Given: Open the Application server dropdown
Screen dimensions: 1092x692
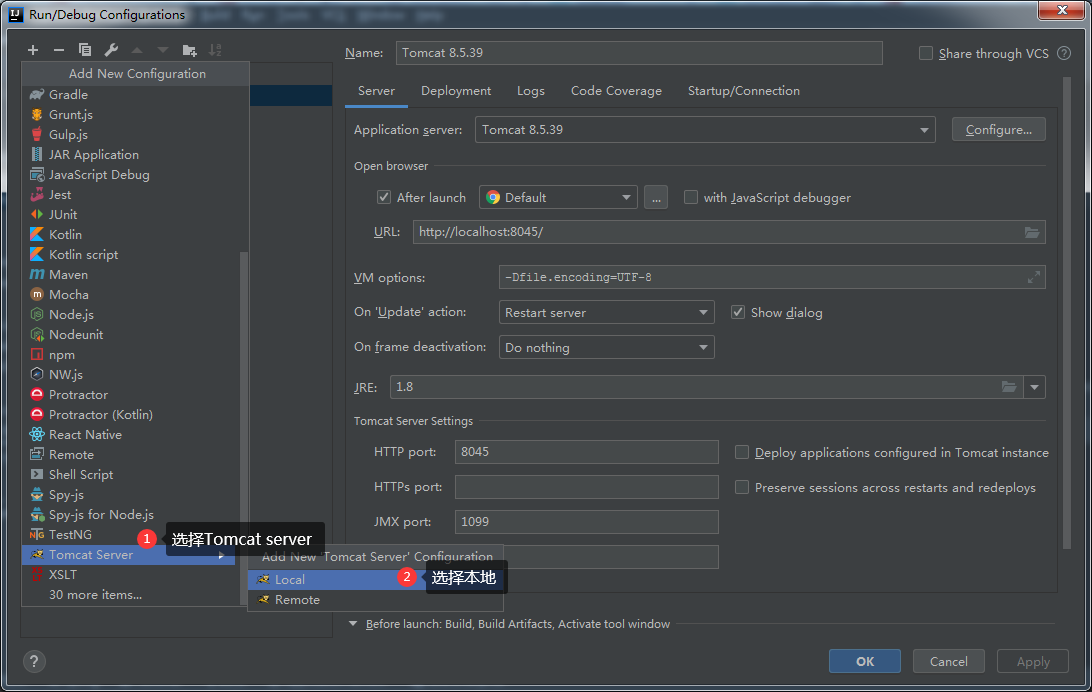Looking at the screenshot, I should [705, 129].
